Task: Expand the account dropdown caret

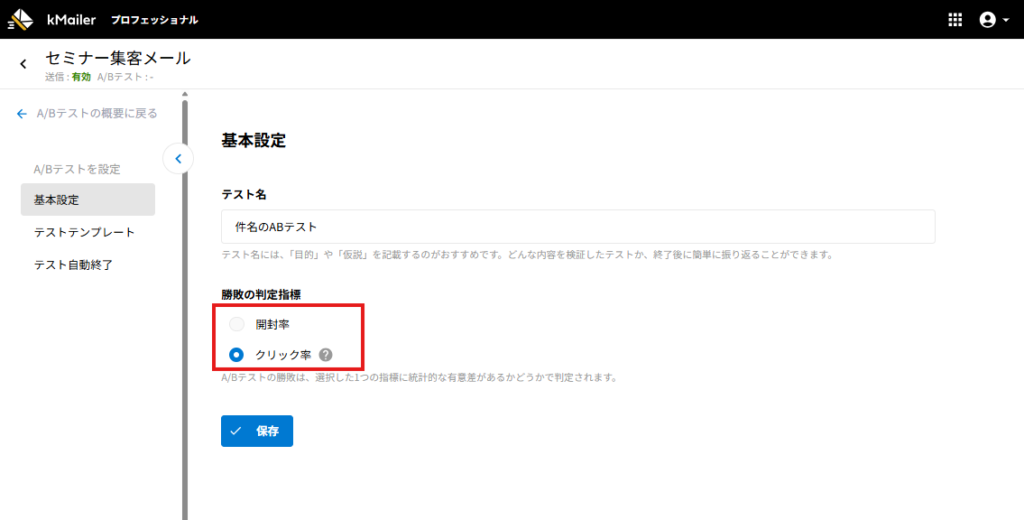Action: (x=1006, y=21)
